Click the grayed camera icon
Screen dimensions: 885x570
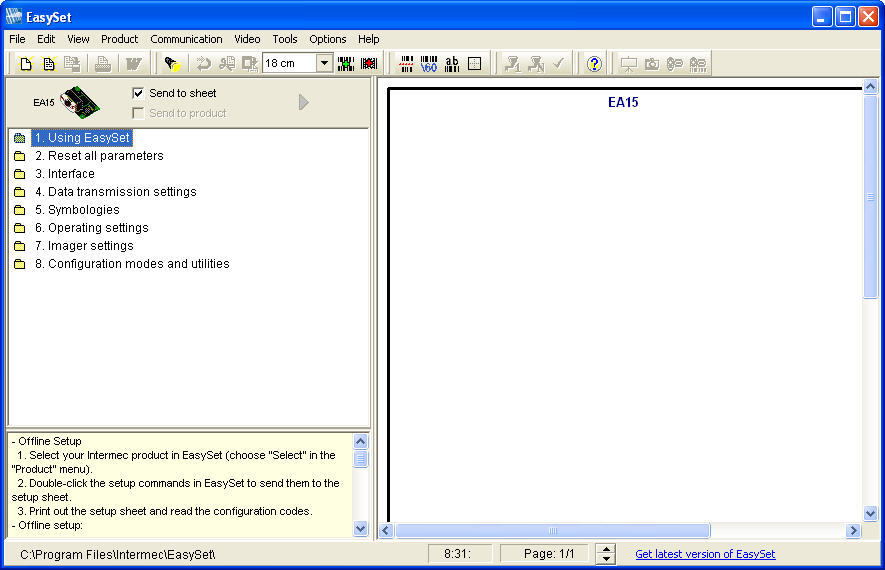tap(651, 63)
